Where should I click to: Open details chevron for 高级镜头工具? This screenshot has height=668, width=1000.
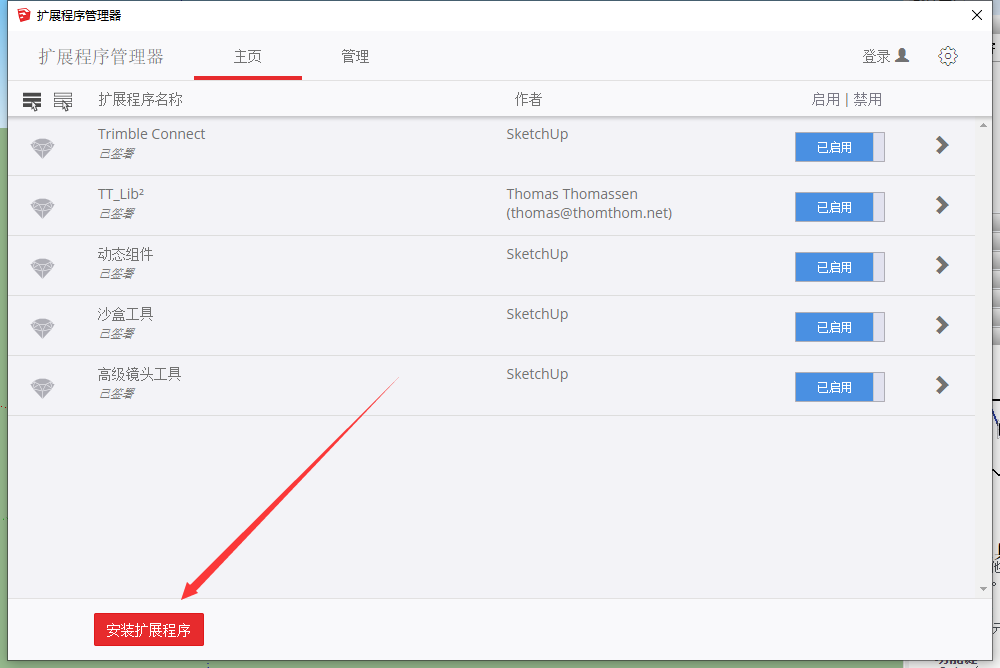click(942, 385)
